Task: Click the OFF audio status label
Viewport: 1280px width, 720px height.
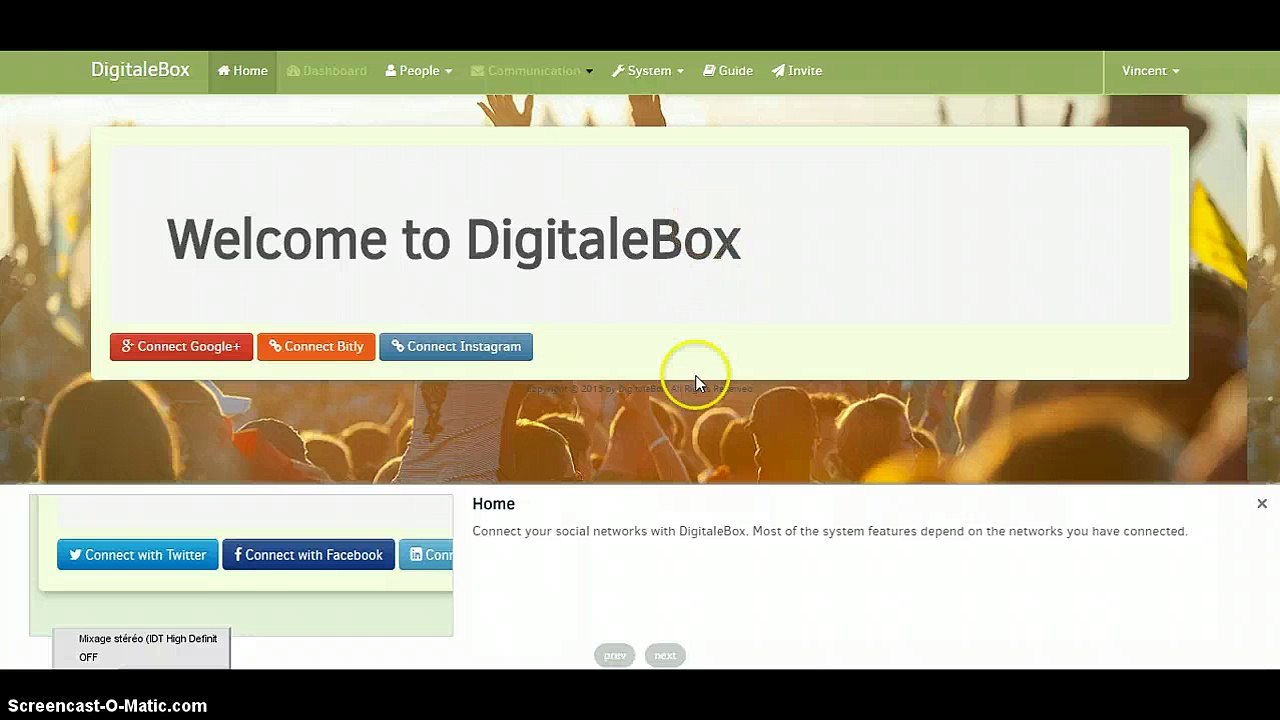Action: (88, 657)
